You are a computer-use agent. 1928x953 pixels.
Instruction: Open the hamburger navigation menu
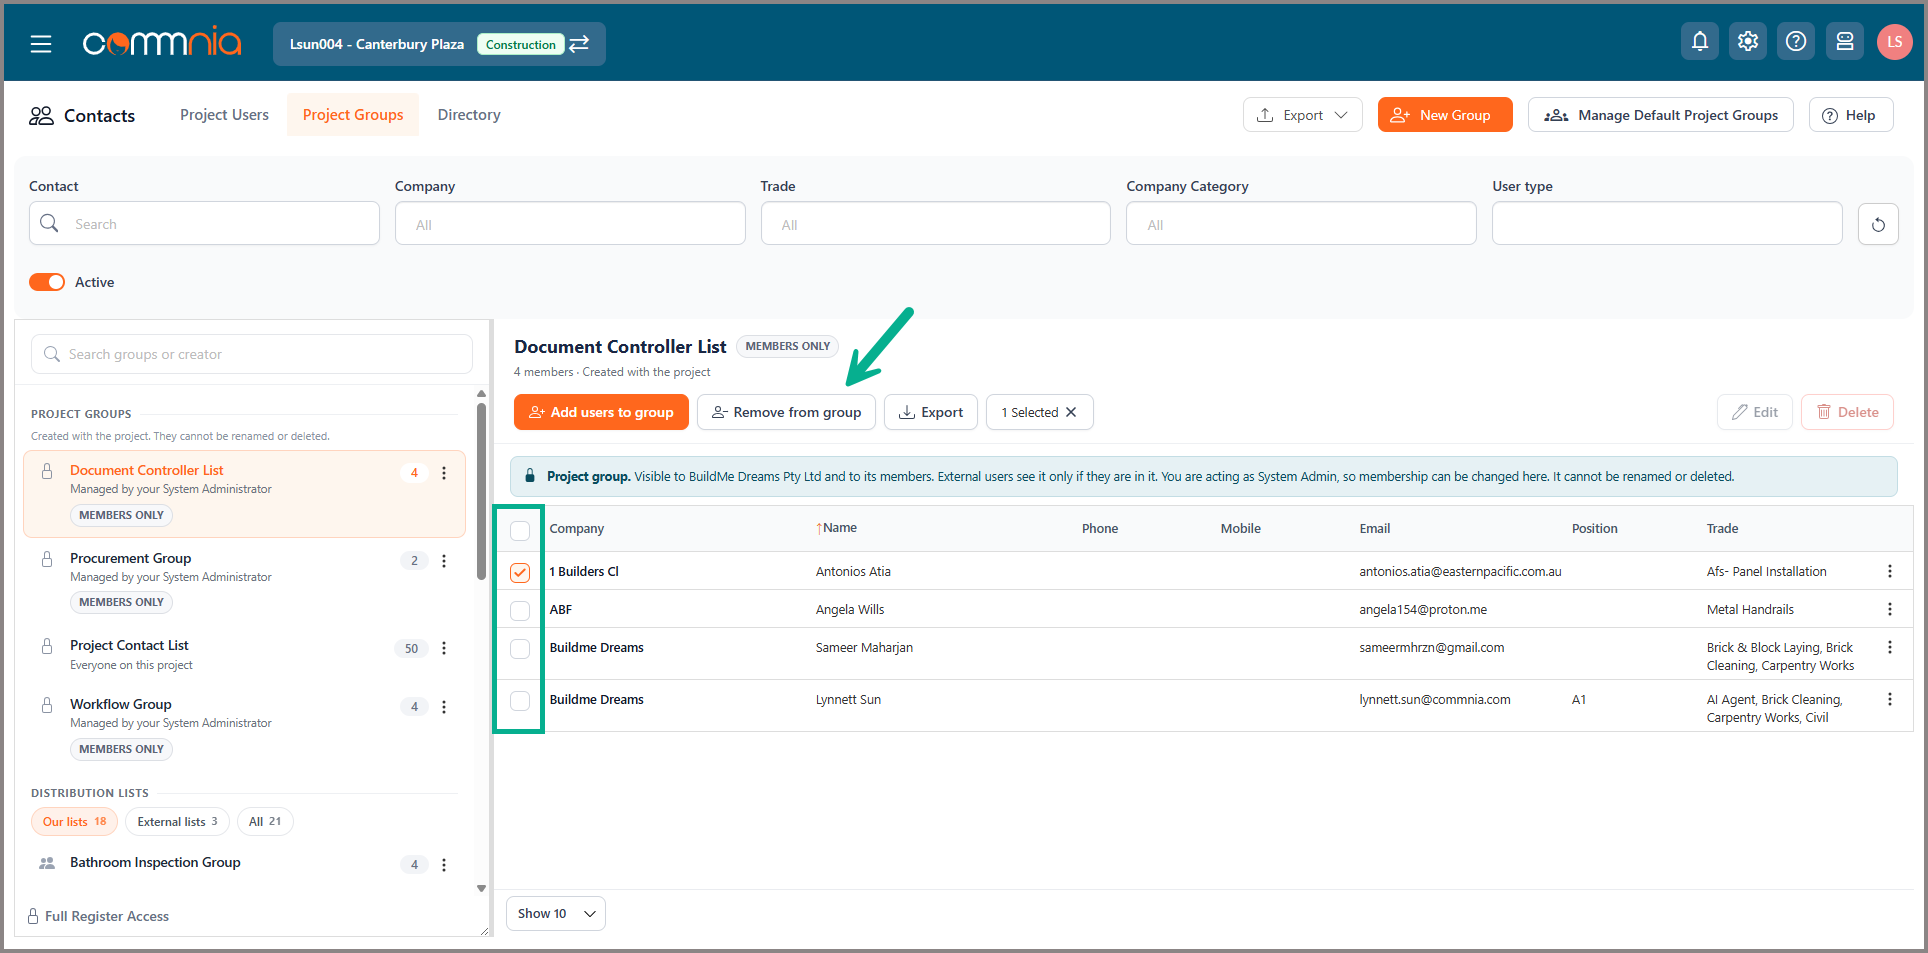[41, 44]
